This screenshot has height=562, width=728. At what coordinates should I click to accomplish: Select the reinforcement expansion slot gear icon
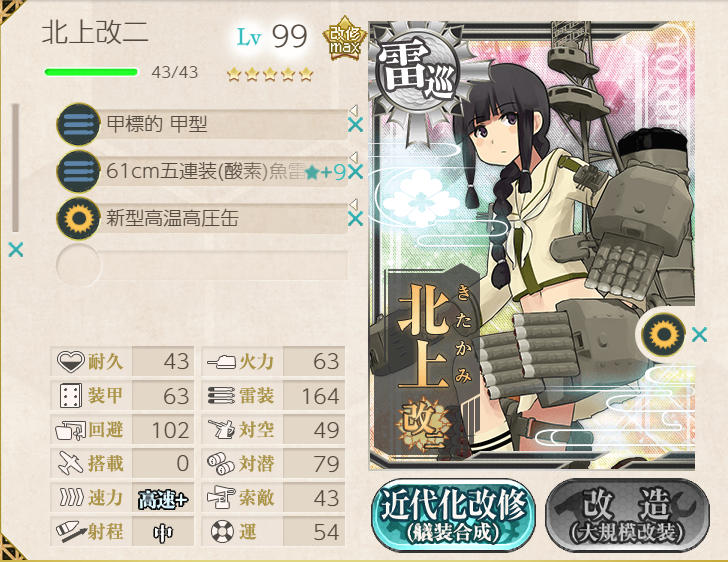tap(663, 334)
